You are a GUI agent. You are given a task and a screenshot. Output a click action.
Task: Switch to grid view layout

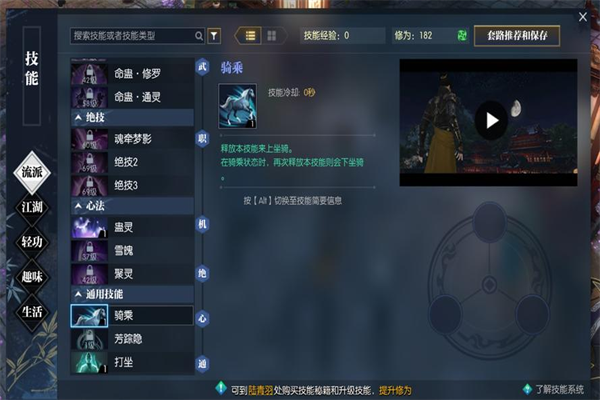point(272,36)
